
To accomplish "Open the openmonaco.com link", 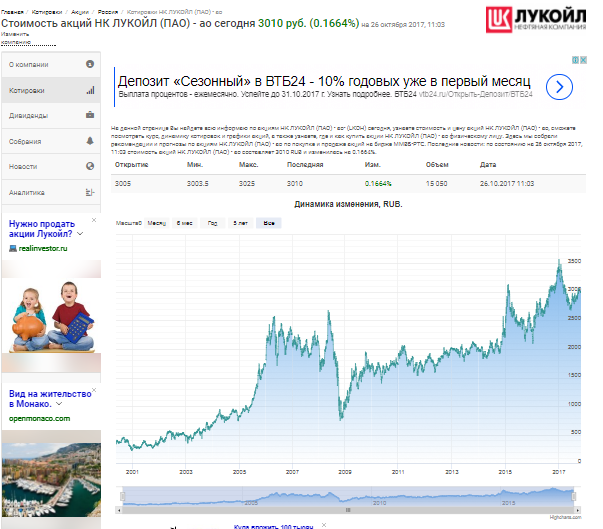I will pos(40,418).
